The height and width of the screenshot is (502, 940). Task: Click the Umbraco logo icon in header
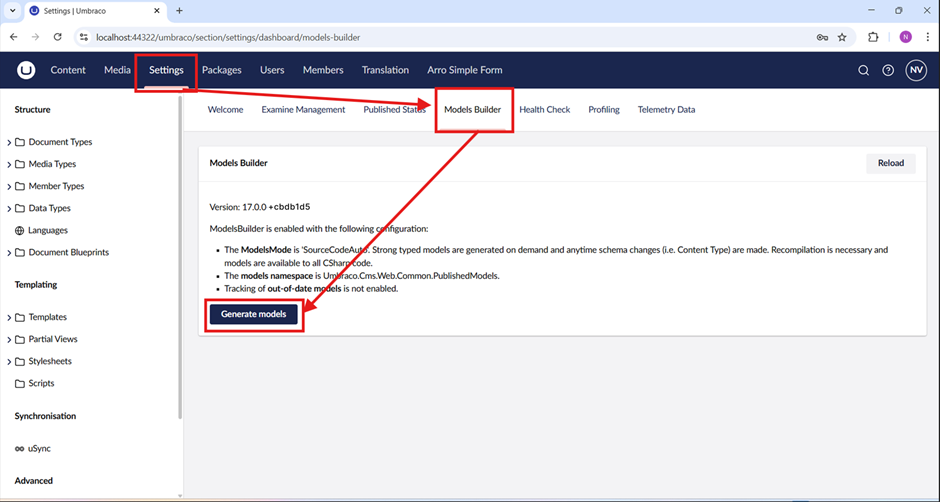(x=26, y=70)
